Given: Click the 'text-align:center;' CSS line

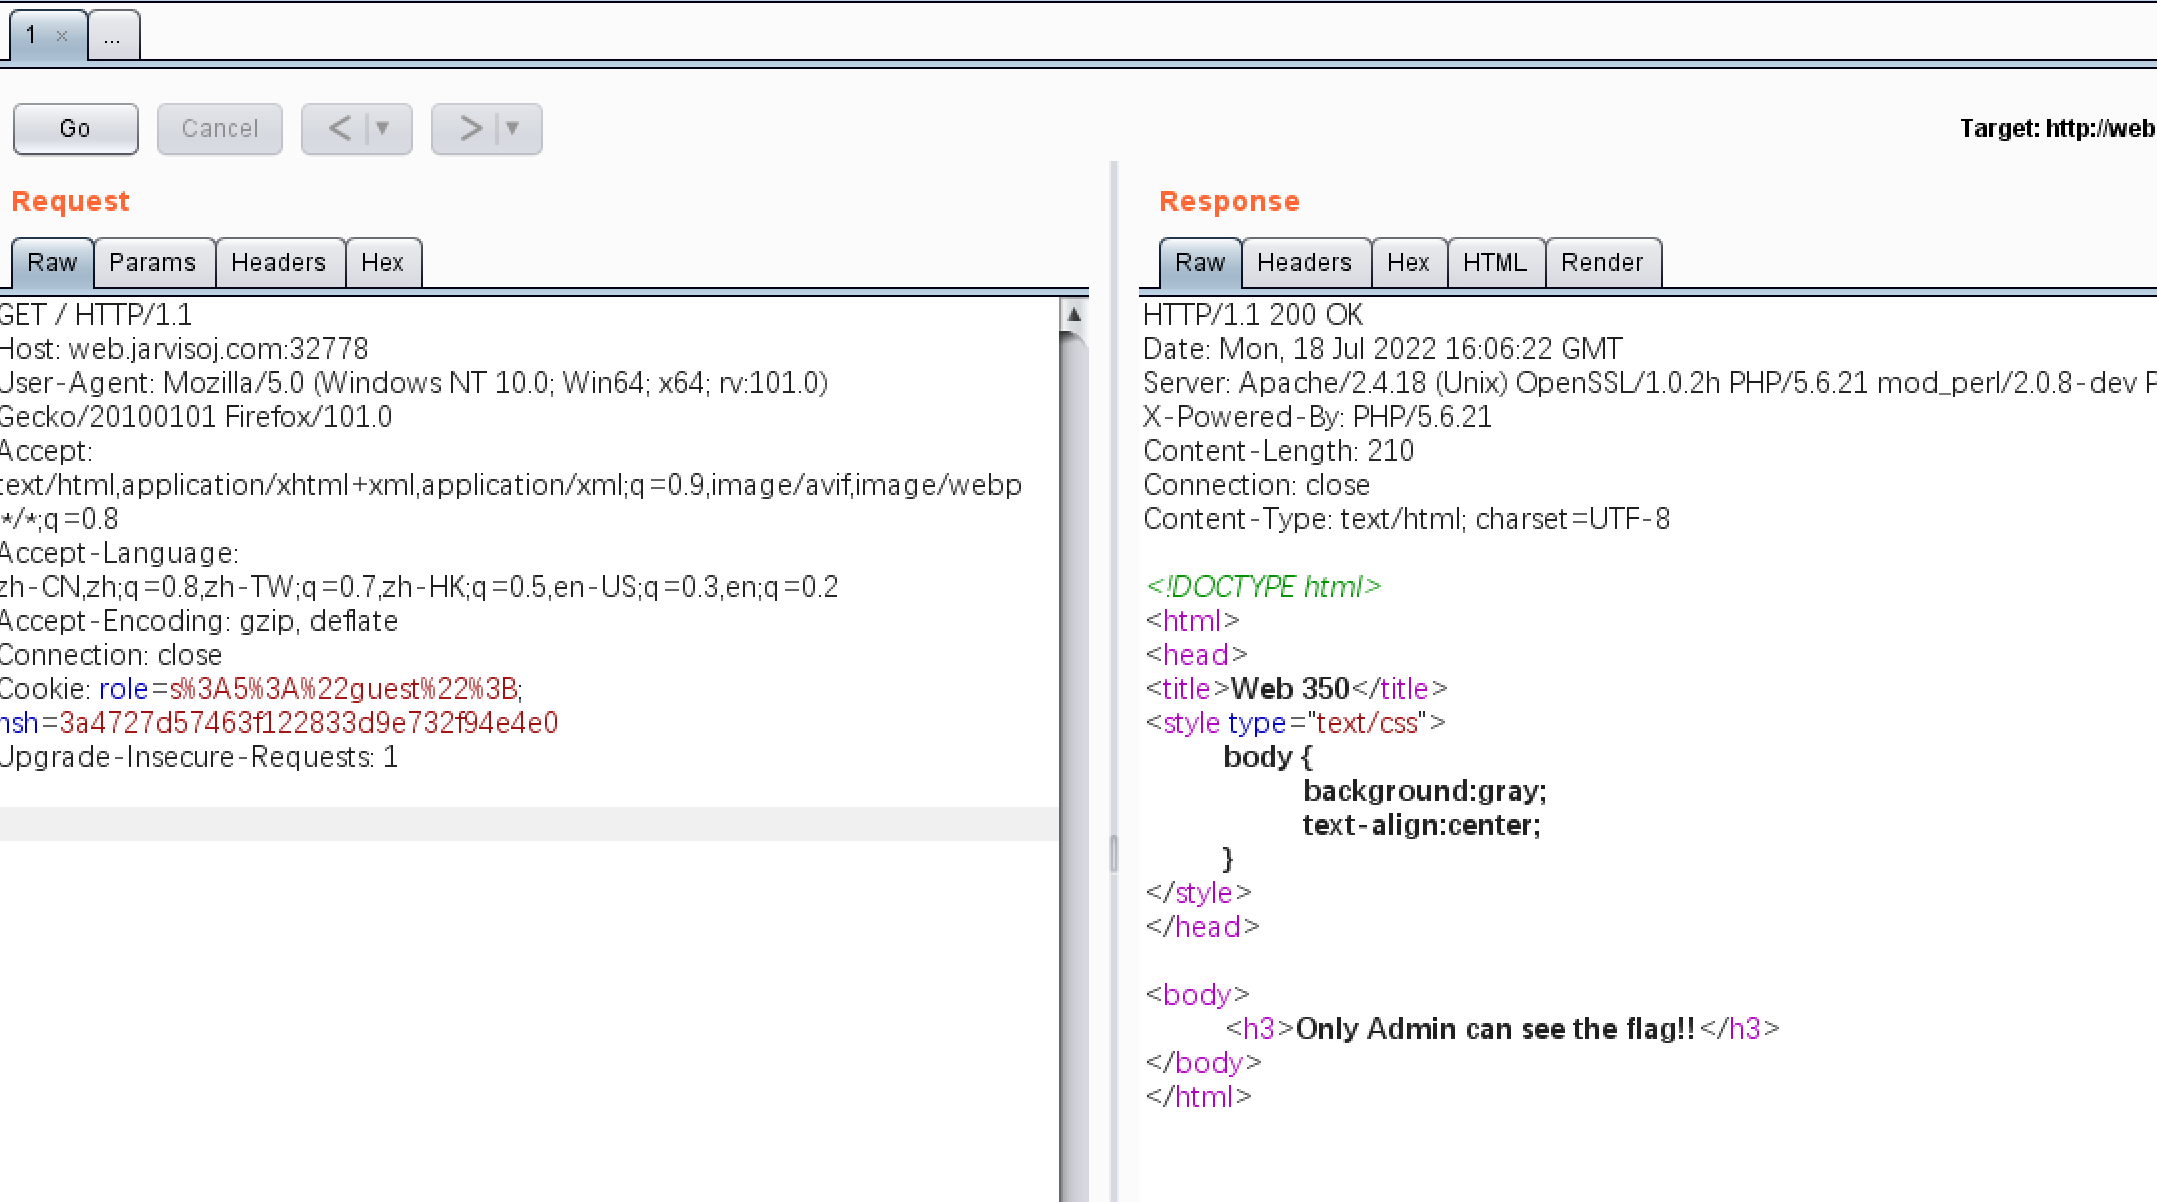Looking at the screenshot, I should [x=1421, y=825].
